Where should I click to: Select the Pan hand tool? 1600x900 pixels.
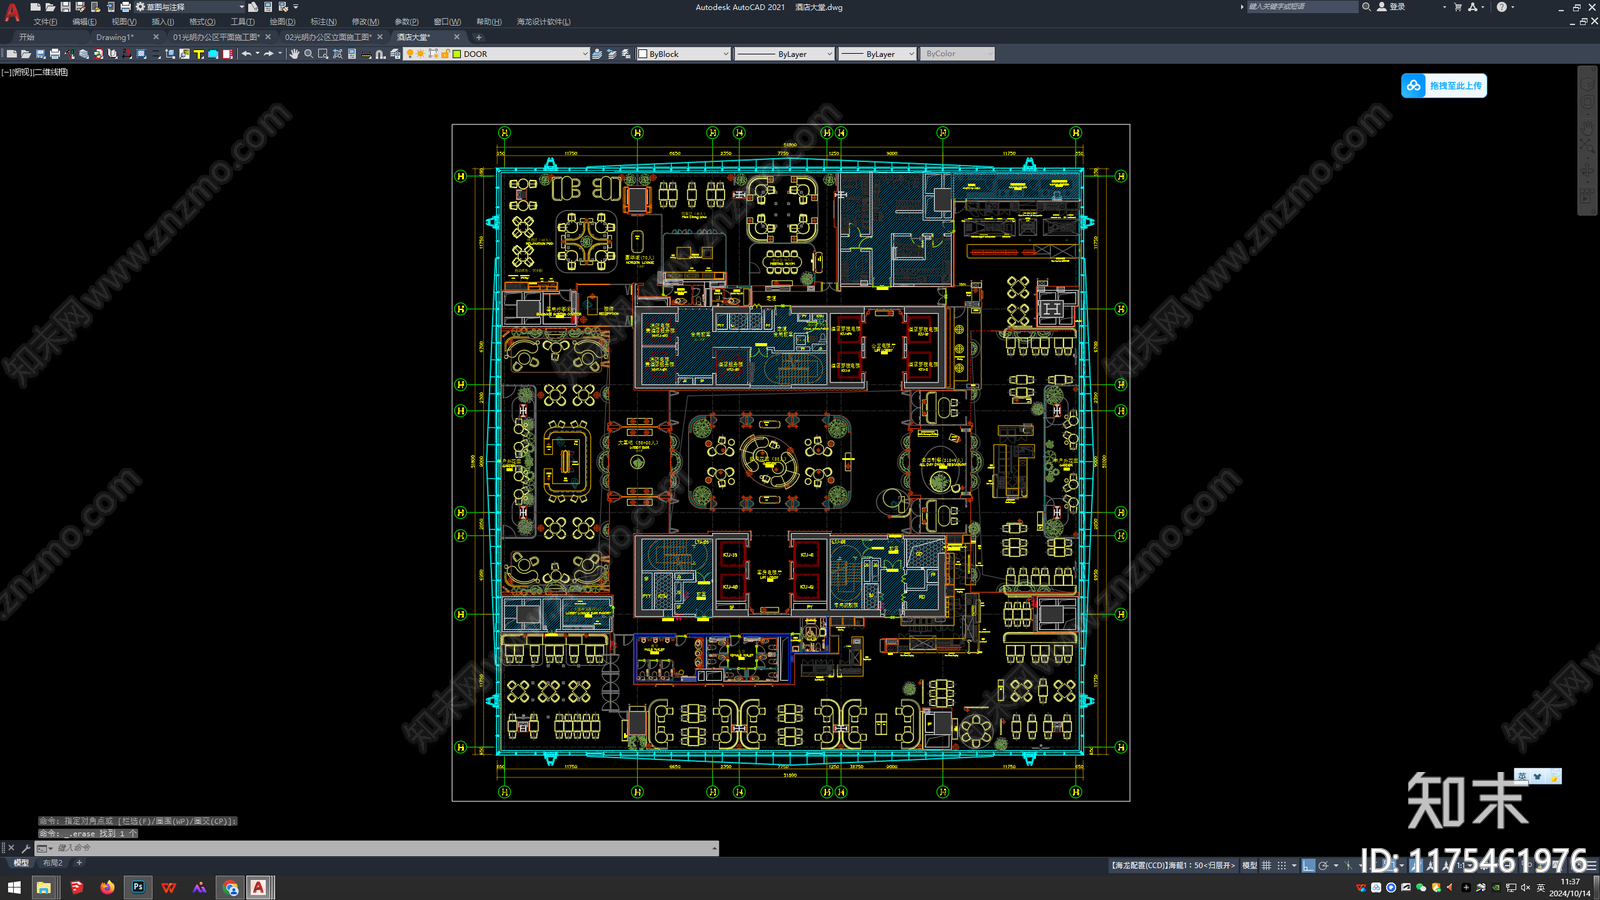[x=294, y=54]
